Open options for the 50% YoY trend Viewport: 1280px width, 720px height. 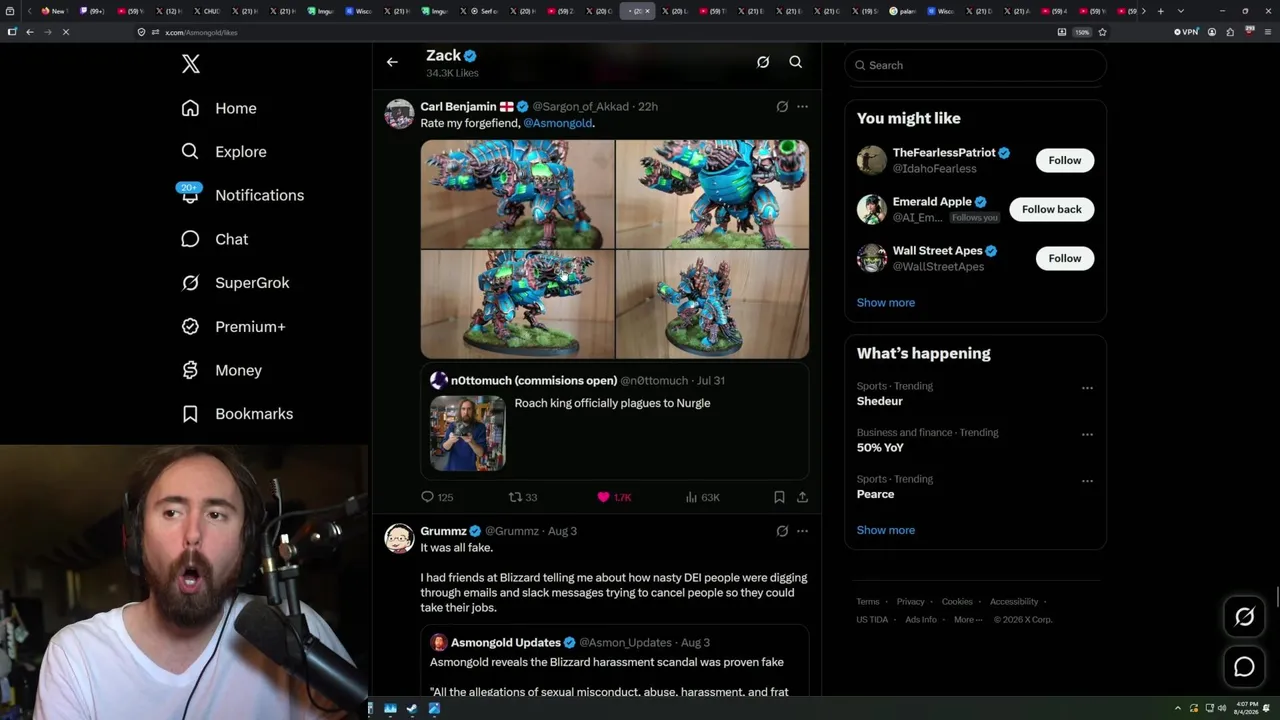point(1087,435)
